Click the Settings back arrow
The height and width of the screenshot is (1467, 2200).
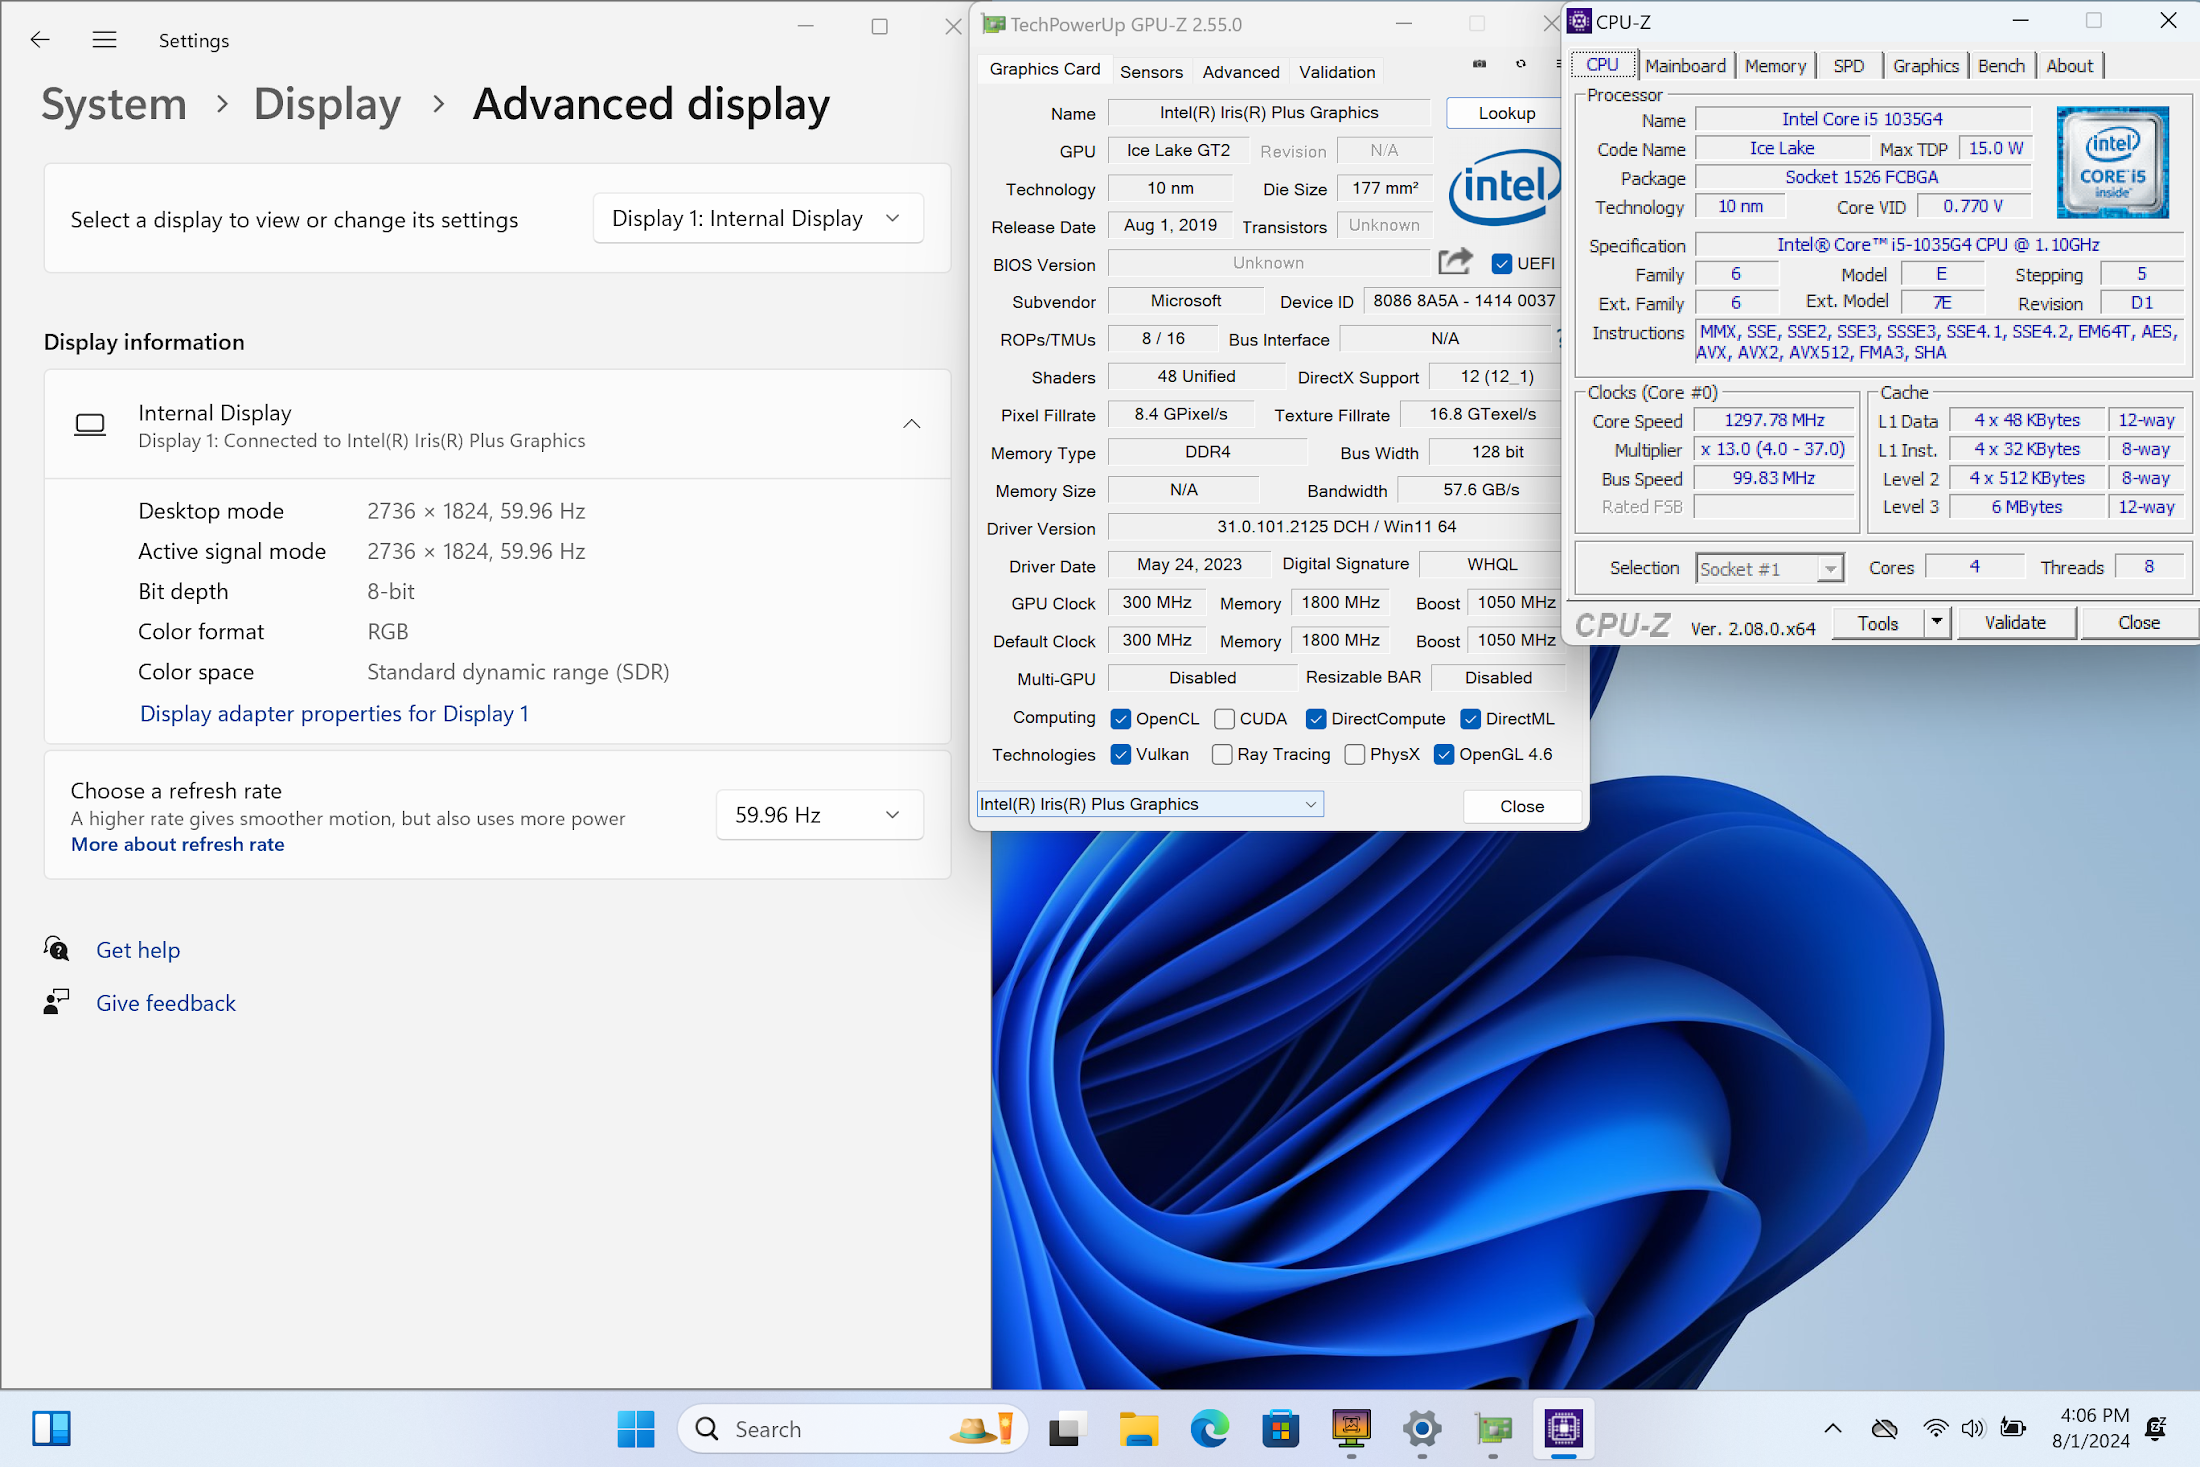click(x=40, y=40)
